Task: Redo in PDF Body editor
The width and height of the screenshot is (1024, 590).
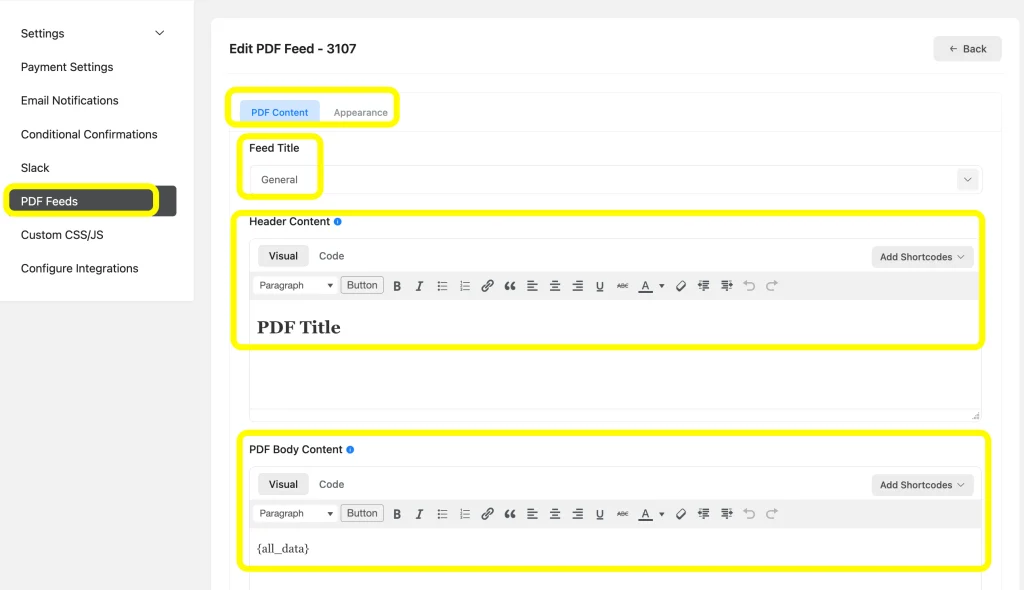Action: pyautogui.click(x=771, y=514)
